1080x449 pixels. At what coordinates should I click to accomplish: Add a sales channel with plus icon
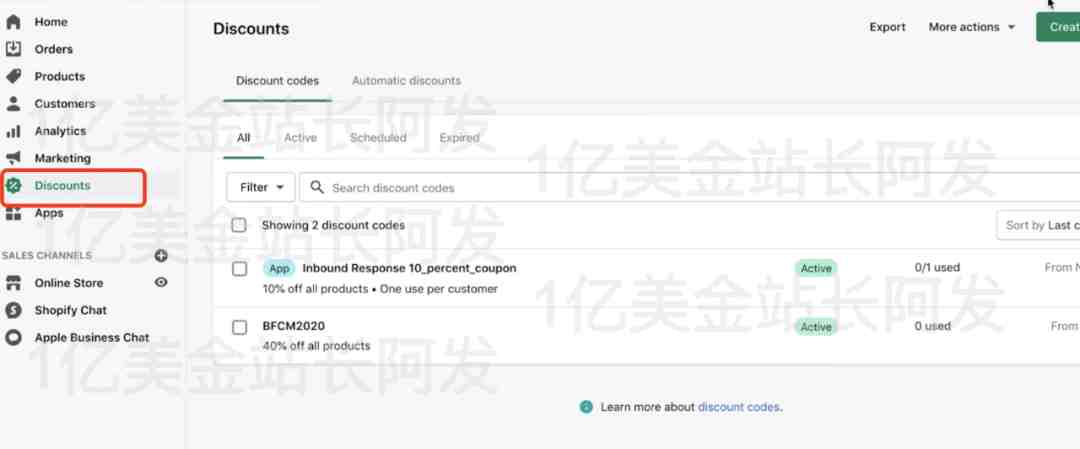click(x=161, y=255)
